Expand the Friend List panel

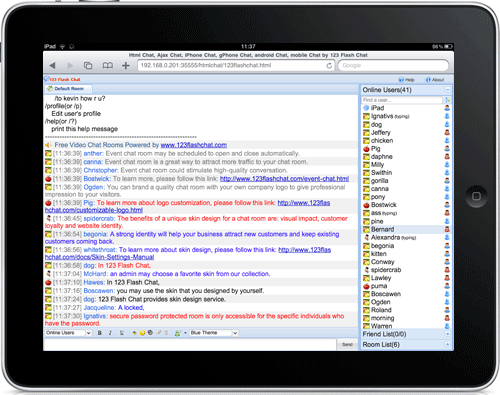click(x=447, y=334)
